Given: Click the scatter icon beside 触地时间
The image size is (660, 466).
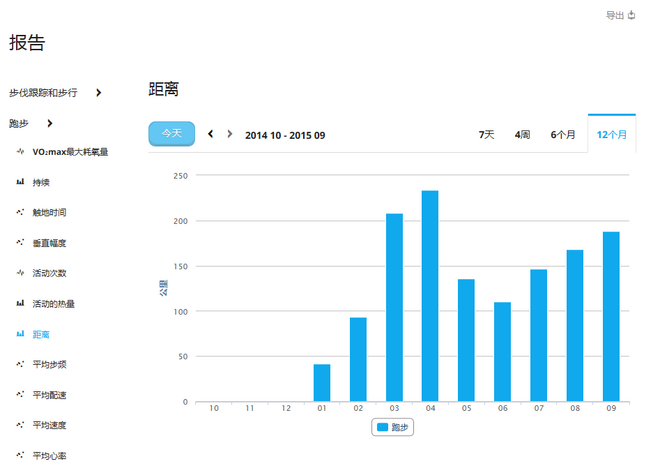Looking at the screenshot, I should click(x=20, y=212).
